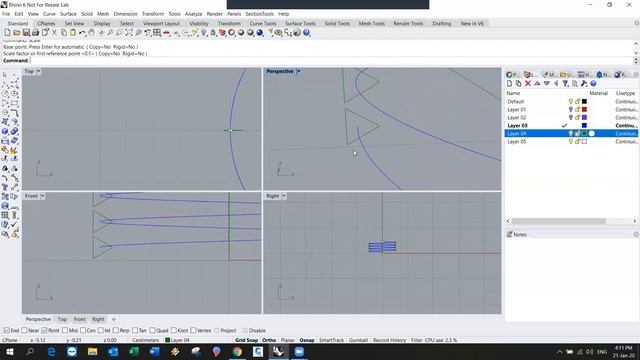Open the Centimeters units selector in status bar

tap(146, 340)
